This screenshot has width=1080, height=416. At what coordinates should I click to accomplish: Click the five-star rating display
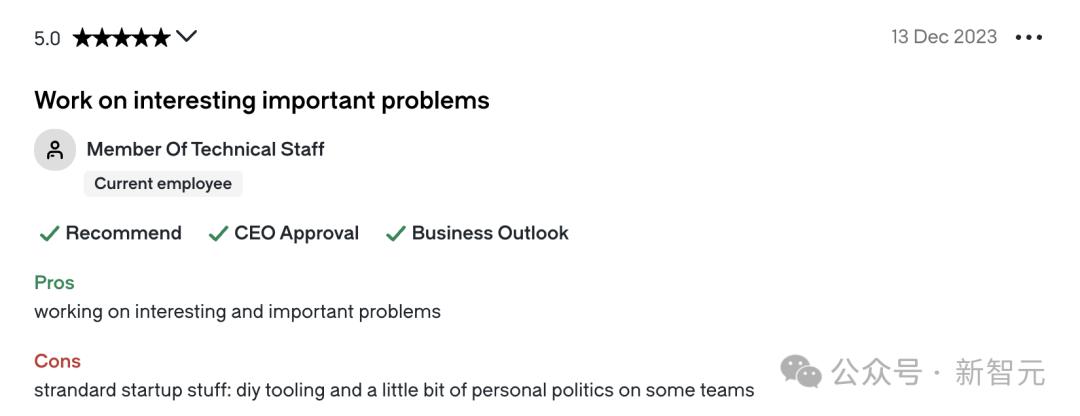(x=121, y=38)
